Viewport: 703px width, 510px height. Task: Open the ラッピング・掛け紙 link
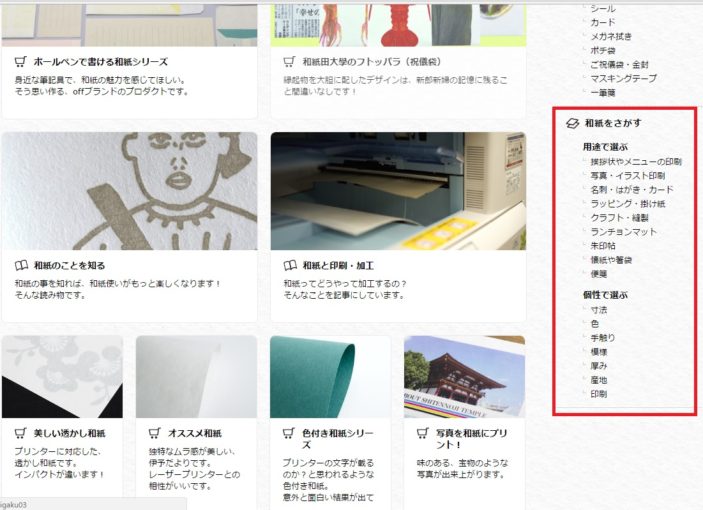628,203
